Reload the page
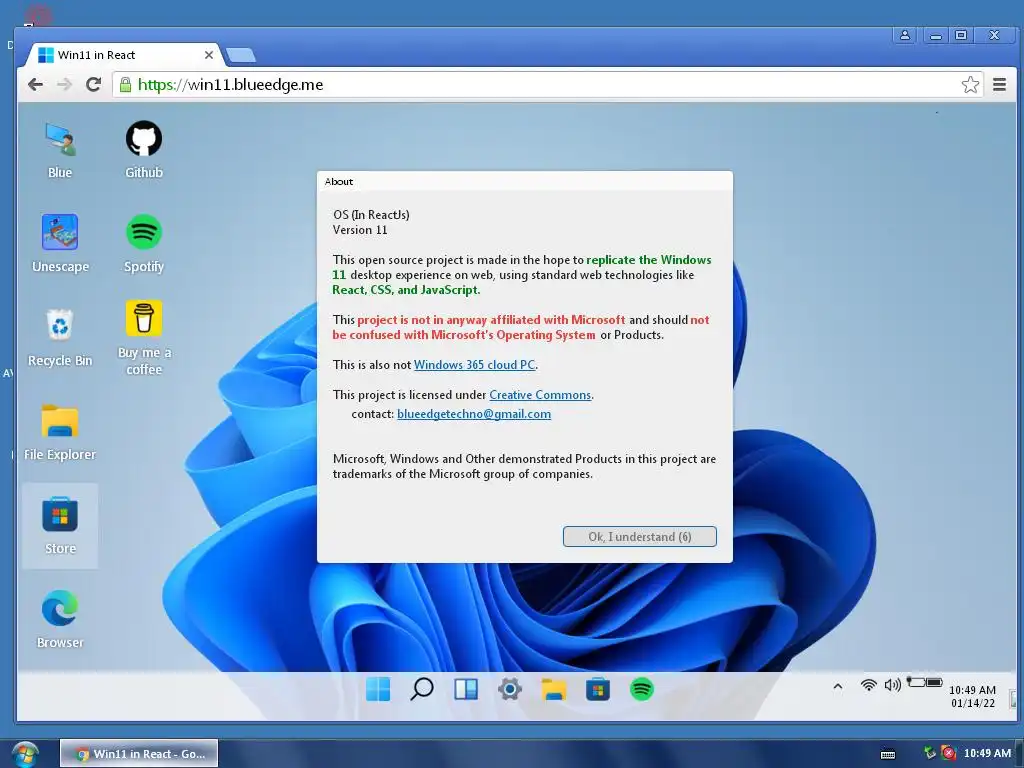 93,84
